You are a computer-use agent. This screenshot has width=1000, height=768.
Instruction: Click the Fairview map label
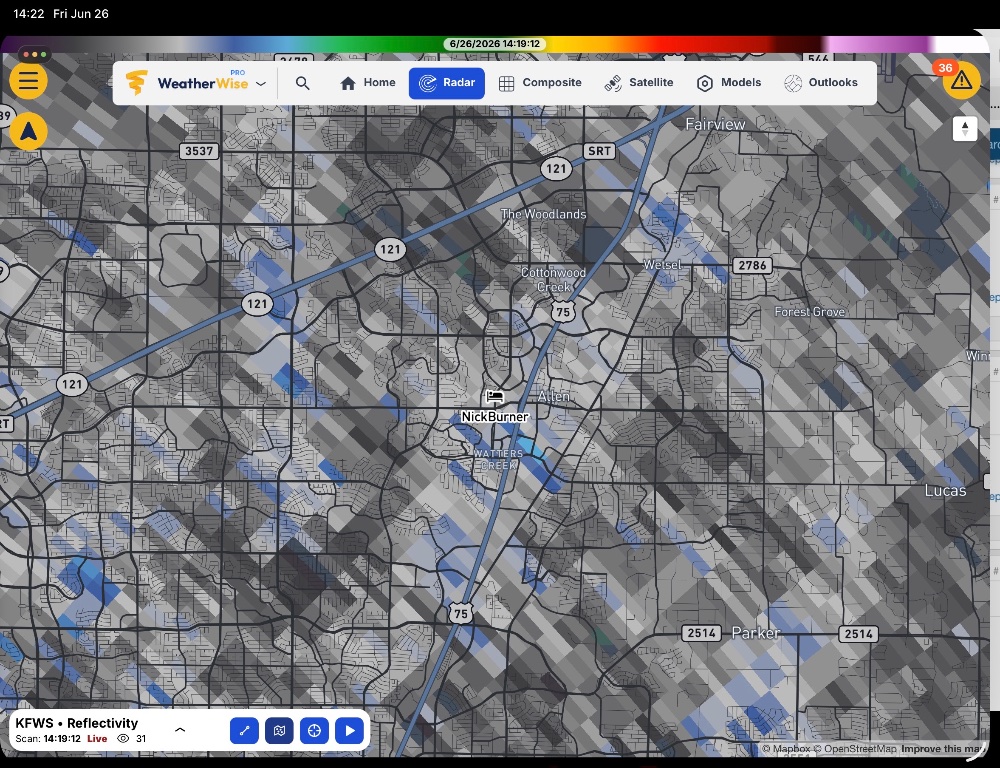click(715, 124)
